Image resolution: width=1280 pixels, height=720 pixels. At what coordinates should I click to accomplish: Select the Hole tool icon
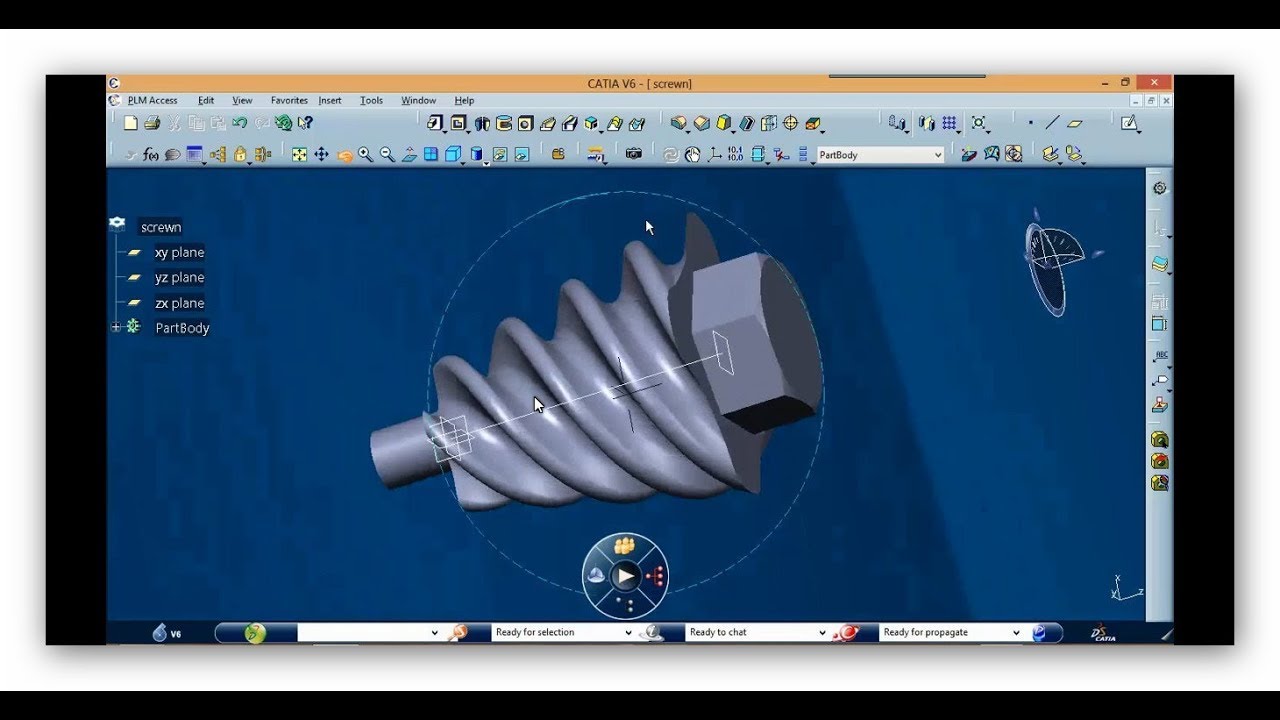[526, 123]
